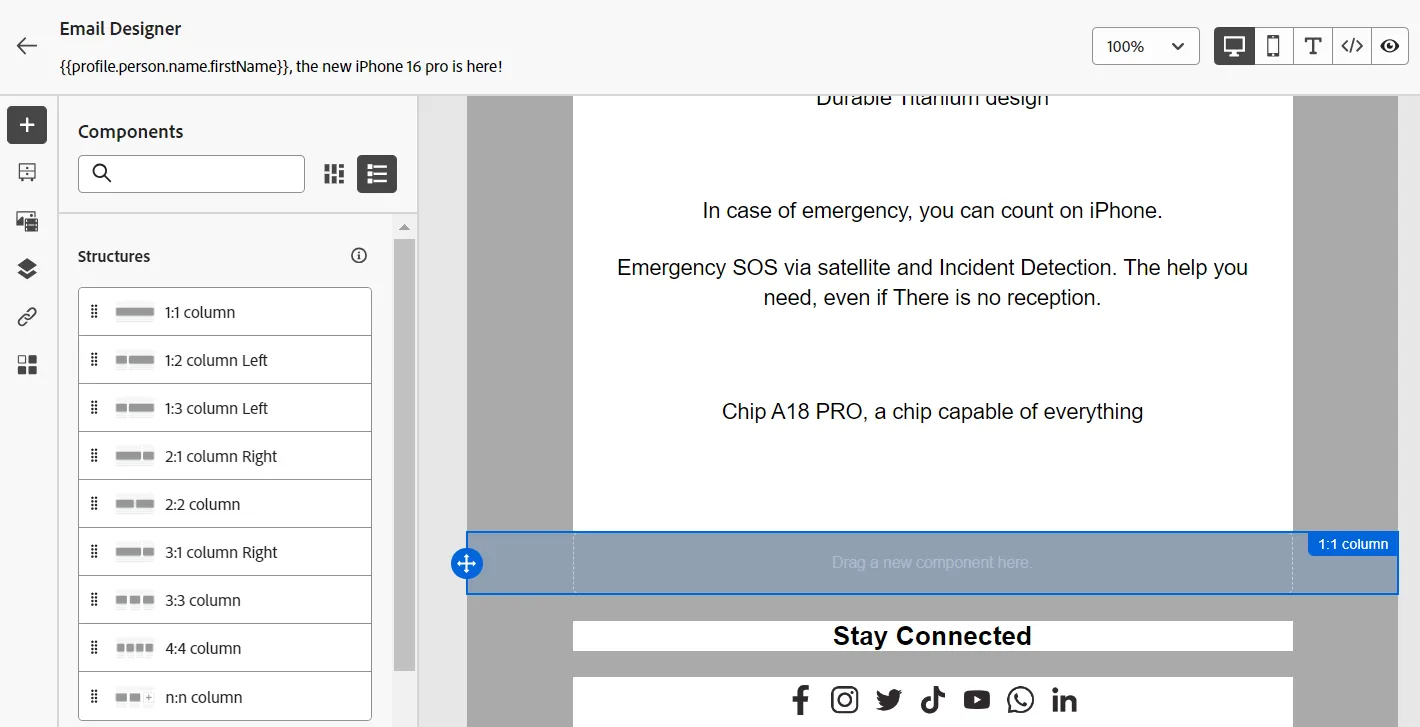Image resolution: width=1420 pixels, height=727 pixels.
Task: Select the 1:1 column structure
Action: coord(225,312)
